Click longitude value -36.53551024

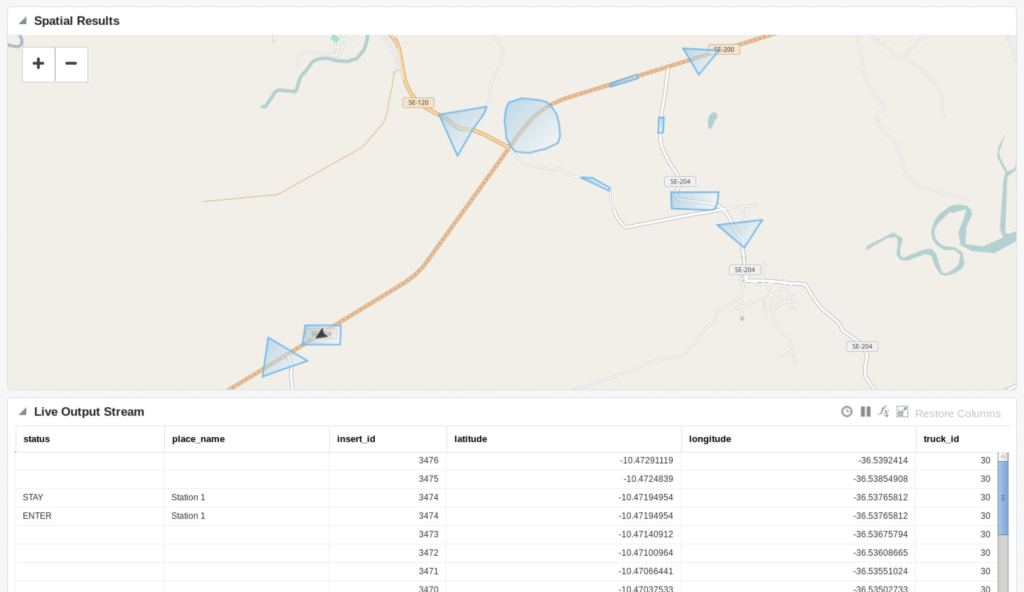click(880, 571)
